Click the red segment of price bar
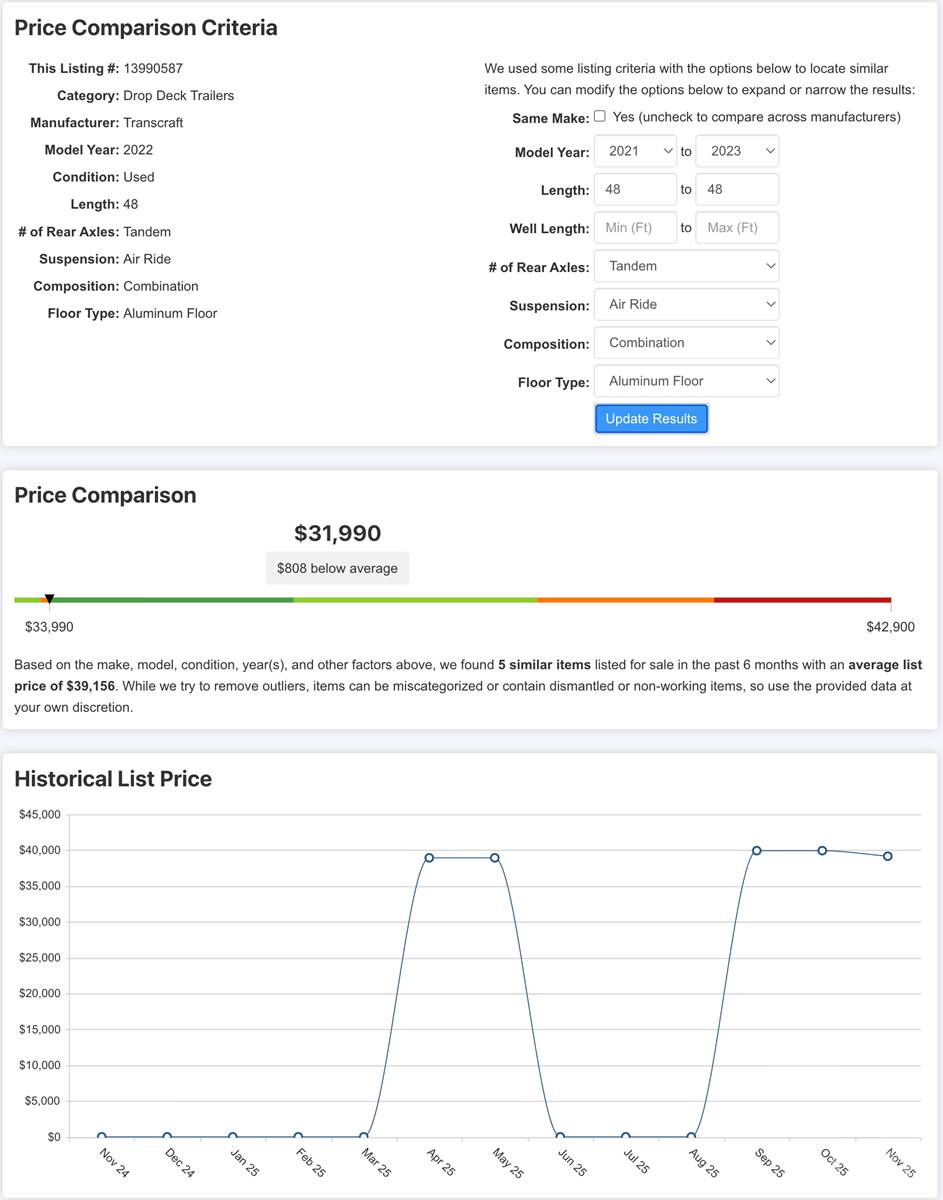The image size is (943, 1200). (802, 600)
